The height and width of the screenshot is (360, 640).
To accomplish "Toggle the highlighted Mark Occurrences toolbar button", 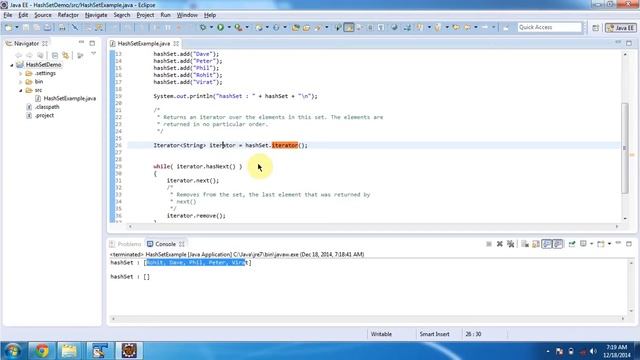I will click(x=349, y=27).
